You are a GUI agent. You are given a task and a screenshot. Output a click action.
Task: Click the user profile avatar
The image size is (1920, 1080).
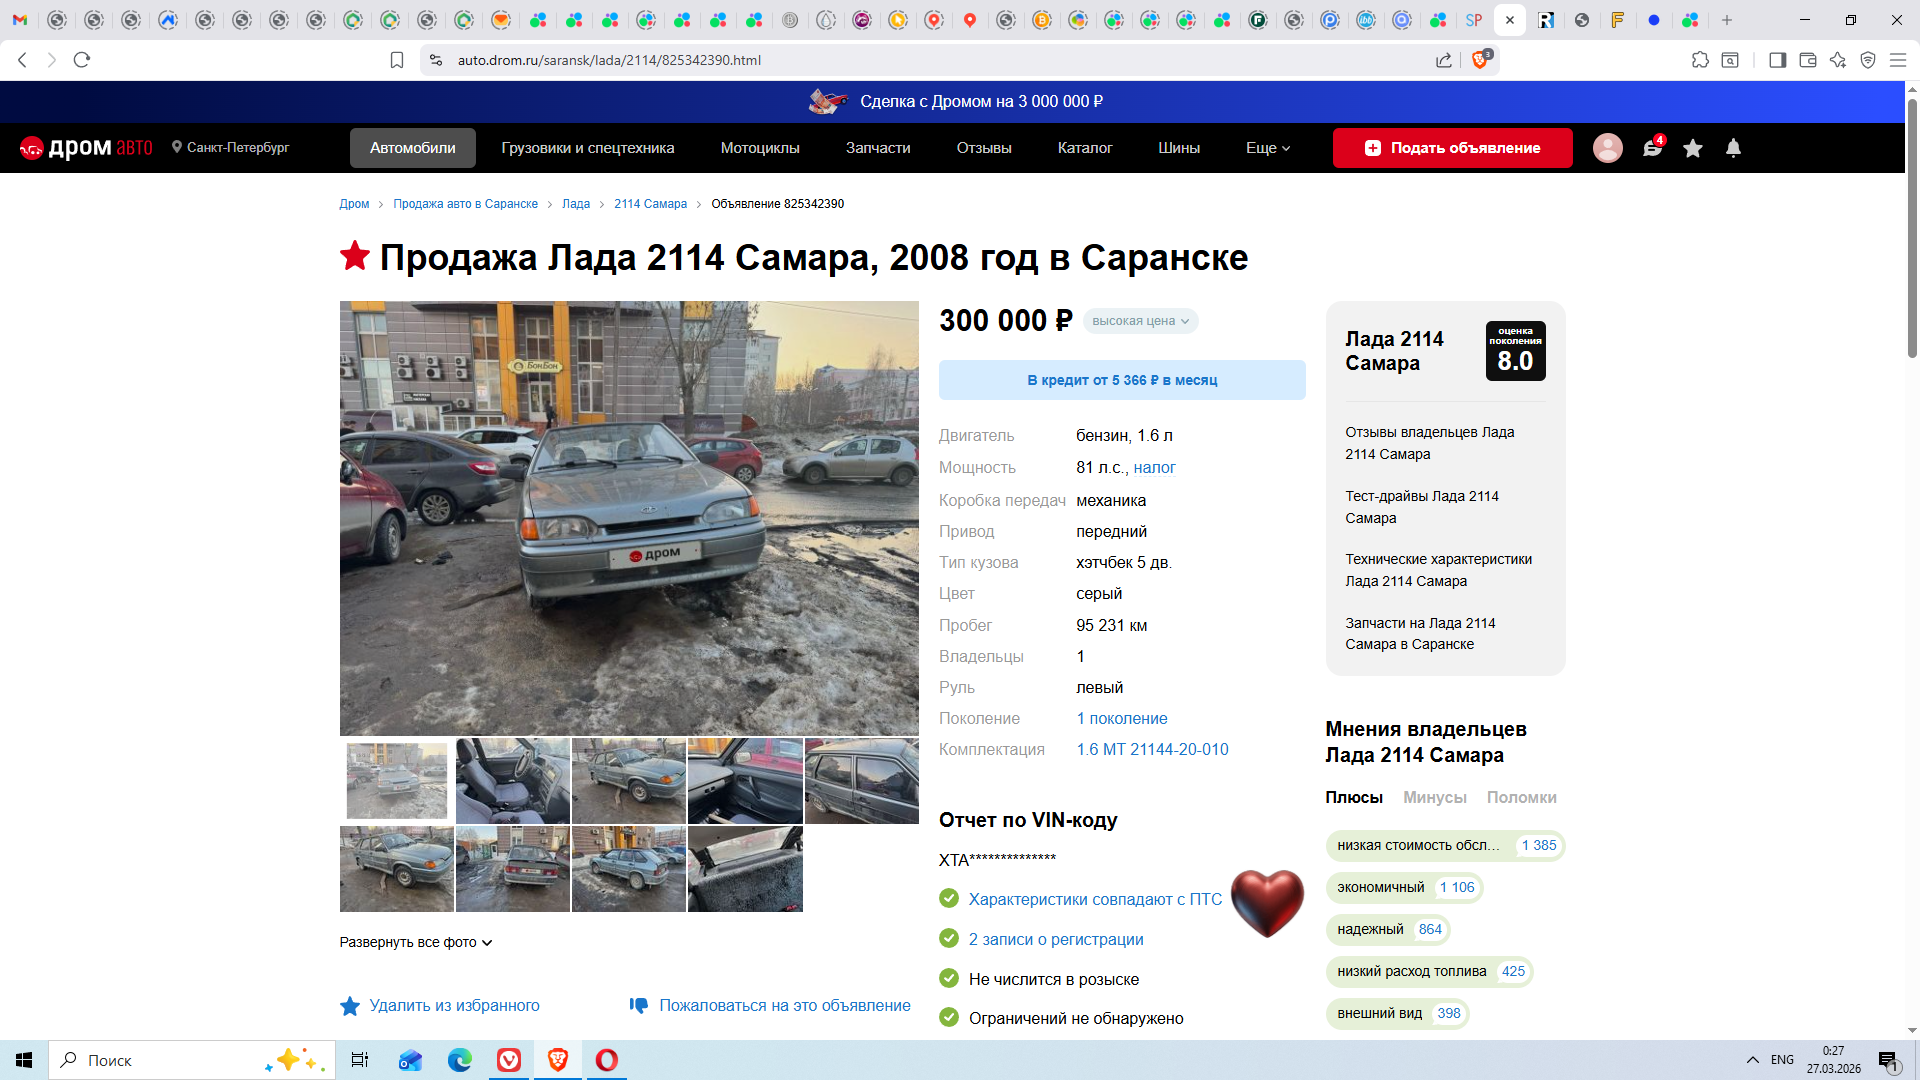tap(1607, 148)
